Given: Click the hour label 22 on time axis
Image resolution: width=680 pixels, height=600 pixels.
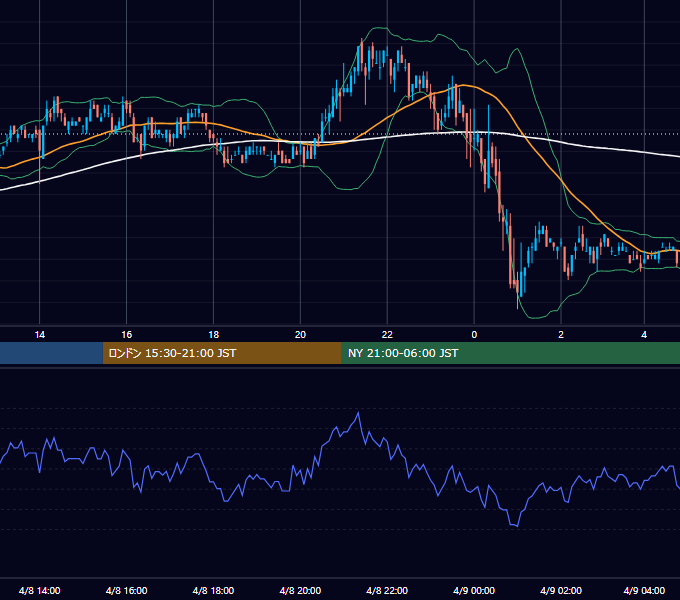Looking at the screenshot, I should (x=387, y=335).
